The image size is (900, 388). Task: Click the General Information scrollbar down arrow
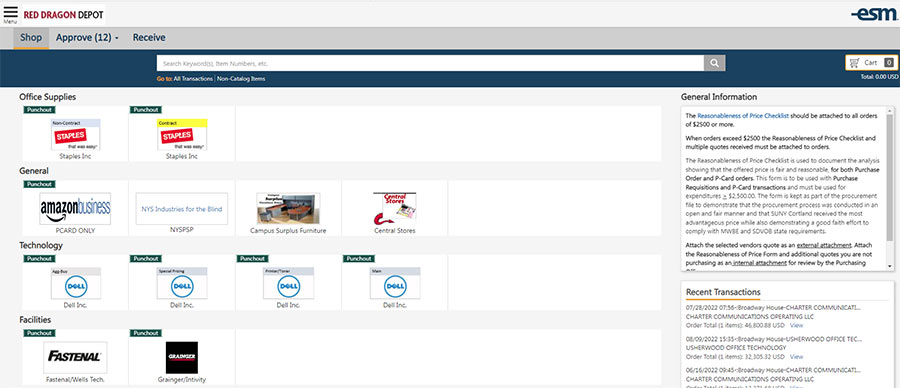(x=890, y=266)
